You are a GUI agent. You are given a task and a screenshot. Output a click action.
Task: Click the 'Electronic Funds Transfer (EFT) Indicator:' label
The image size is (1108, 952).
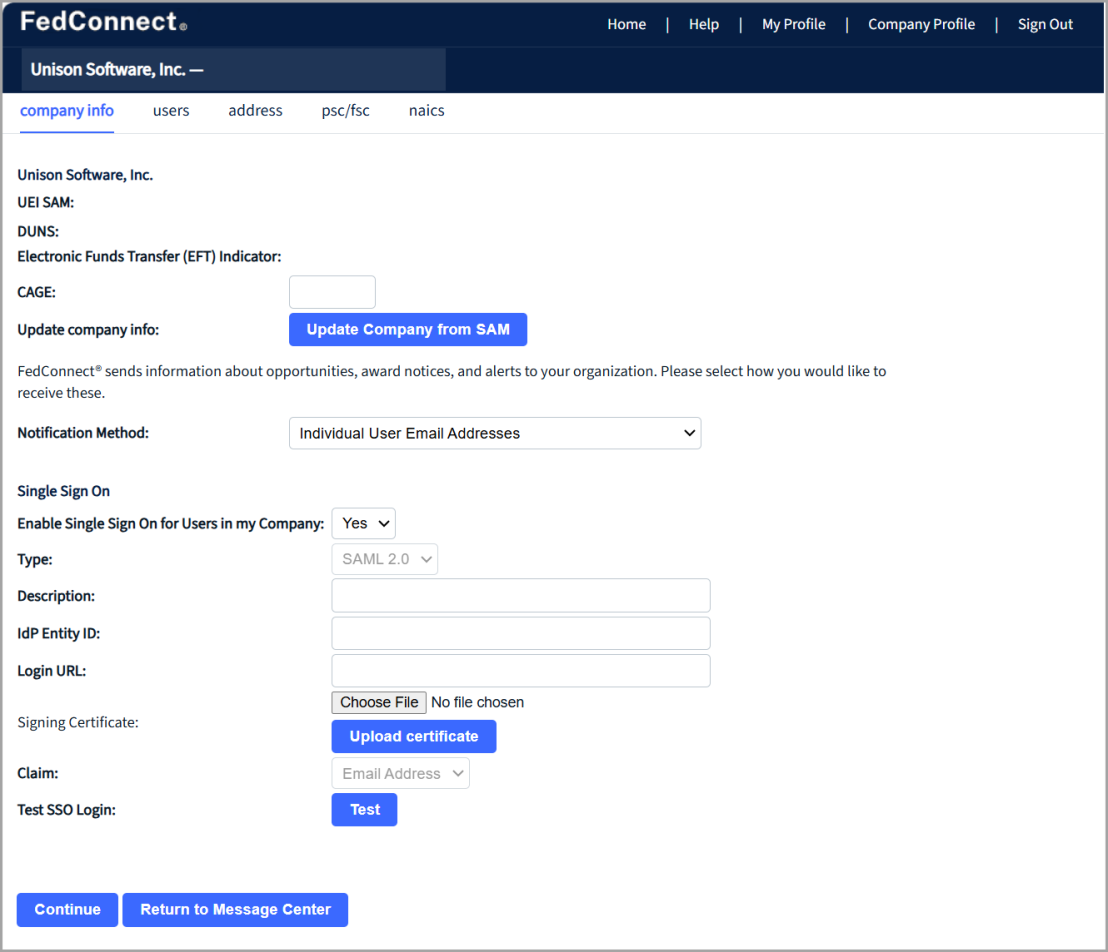pos(149,257)
